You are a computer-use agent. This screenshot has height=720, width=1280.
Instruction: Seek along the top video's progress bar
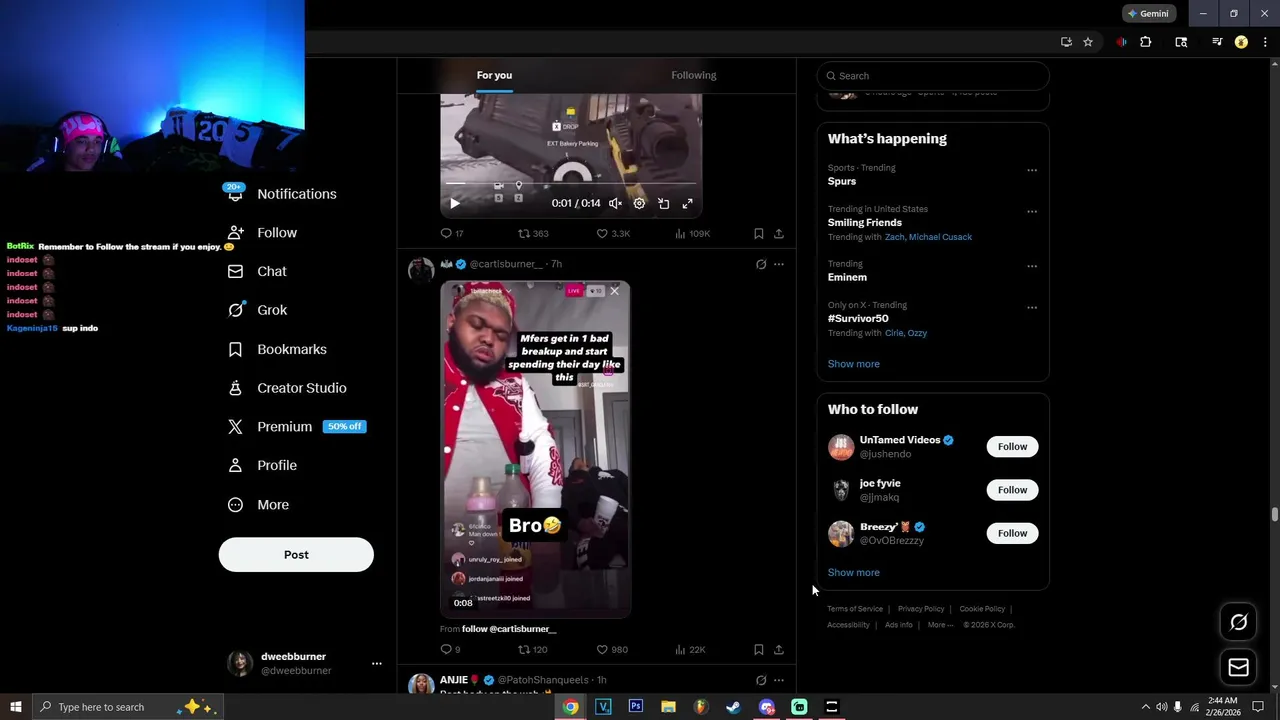[x=571, y=185]
